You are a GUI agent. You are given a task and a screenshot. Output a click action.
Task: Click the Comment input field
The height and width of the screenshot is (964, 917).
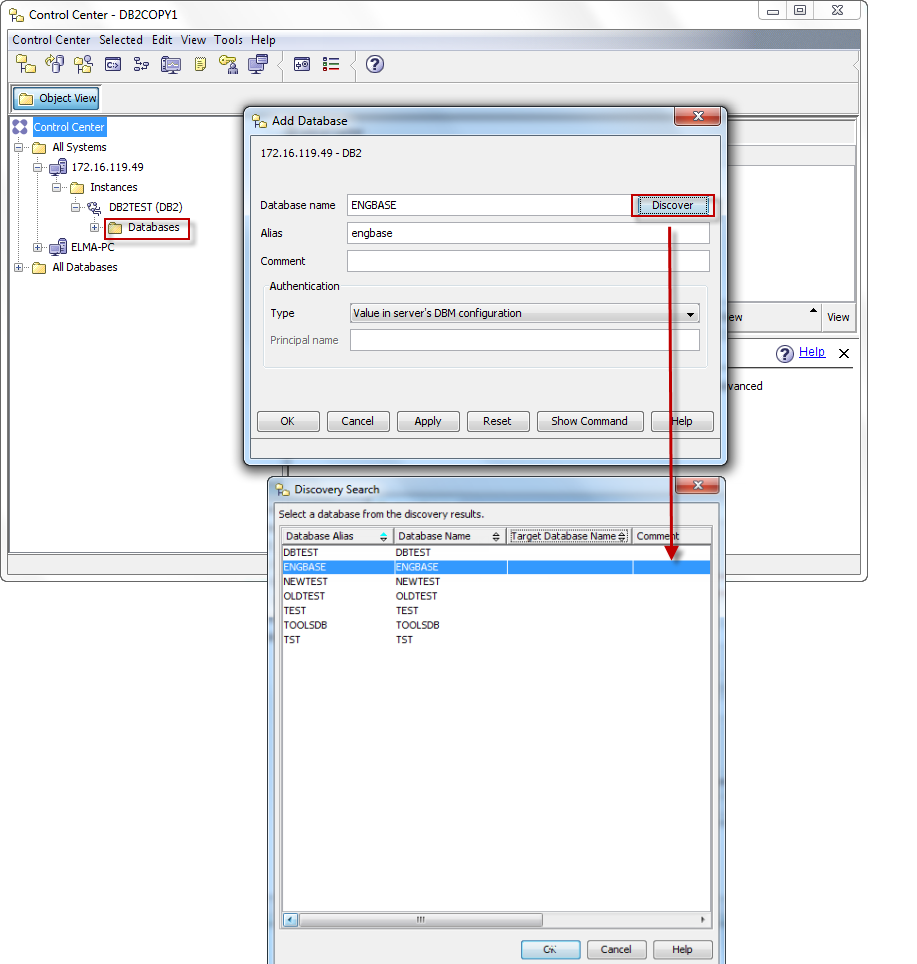tap(528, 261)
